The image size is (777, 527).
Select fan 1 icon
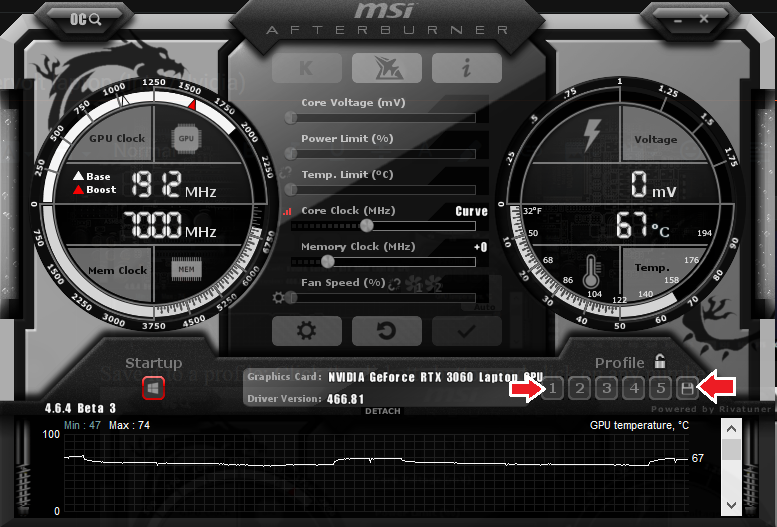[x=414, y=284]
